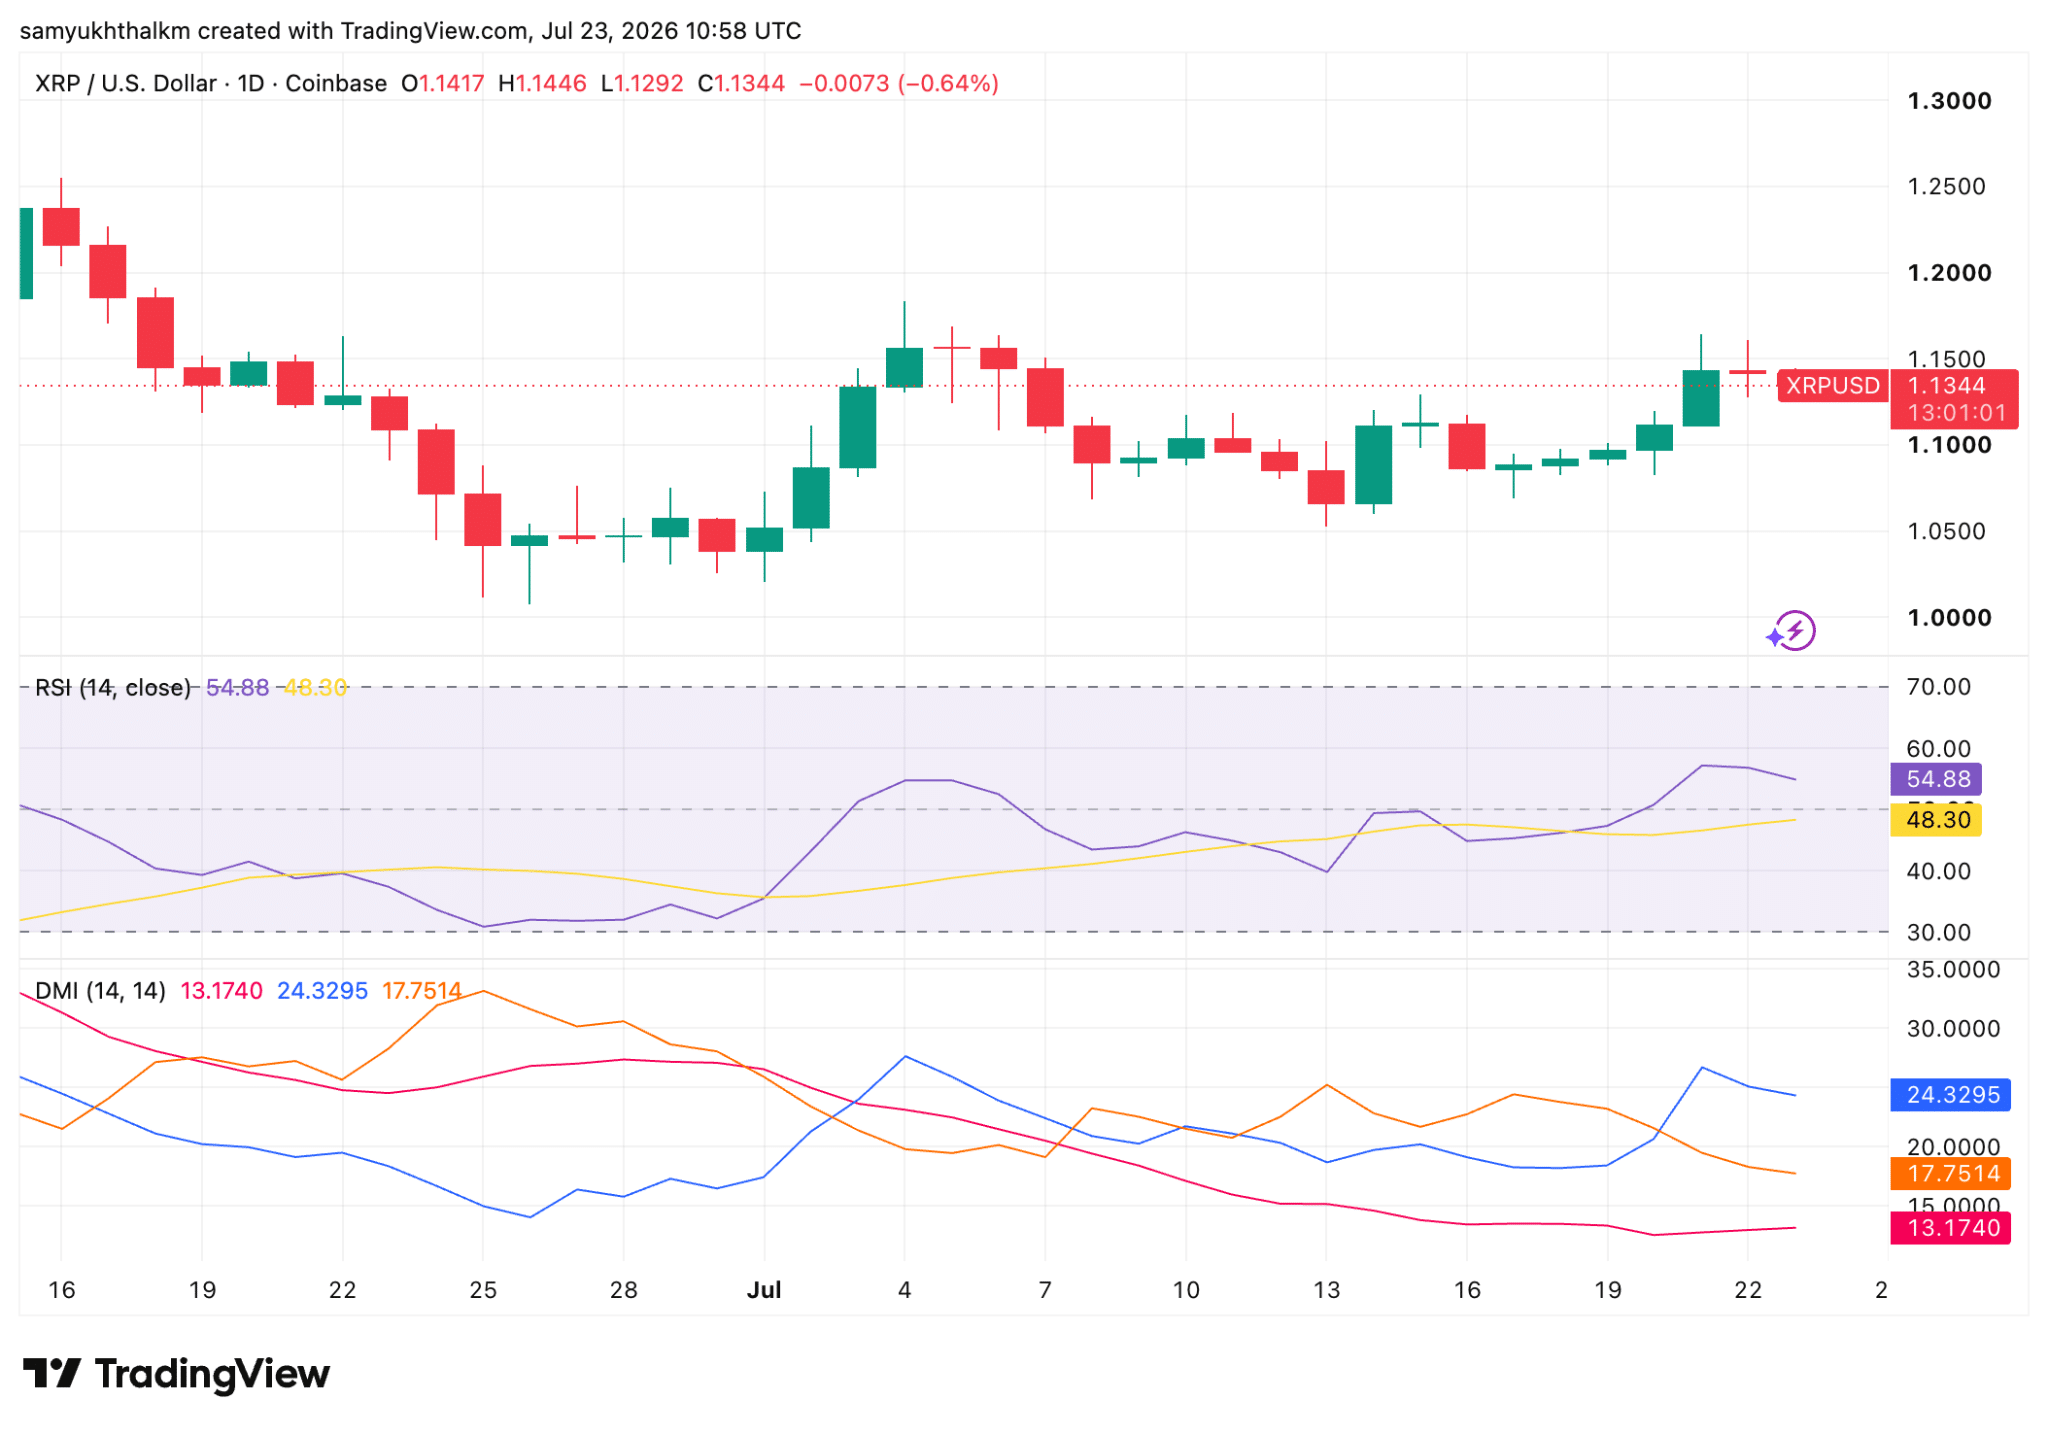Click the orange 17.7514 DMI axis tag
The width and height of the screenshot is (2048, 1432).
point(1950,1174)
